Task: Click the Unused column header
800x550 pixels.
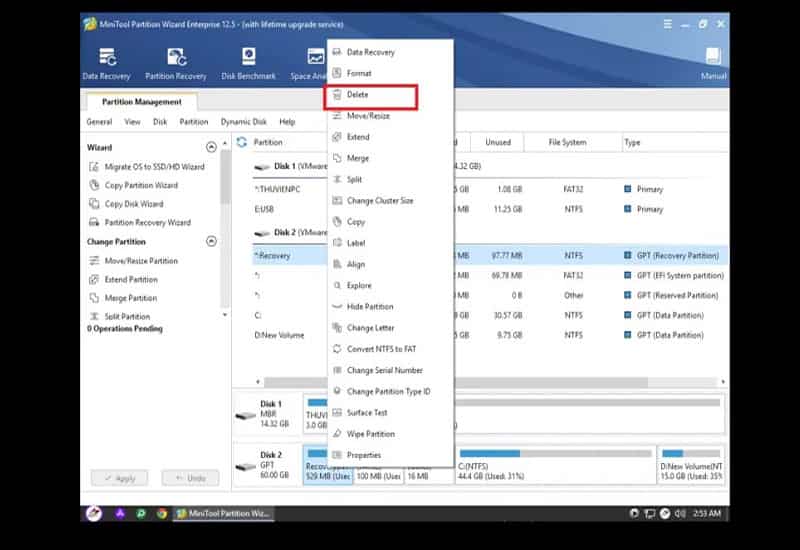Action: click(497, 142)
